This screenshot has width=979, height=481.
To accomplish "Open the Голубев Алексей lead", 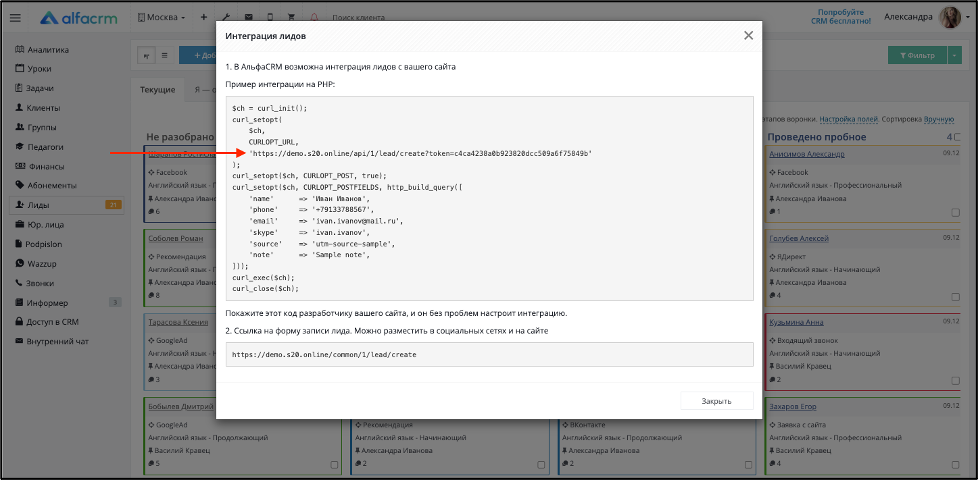I will [x=799, y=239].
